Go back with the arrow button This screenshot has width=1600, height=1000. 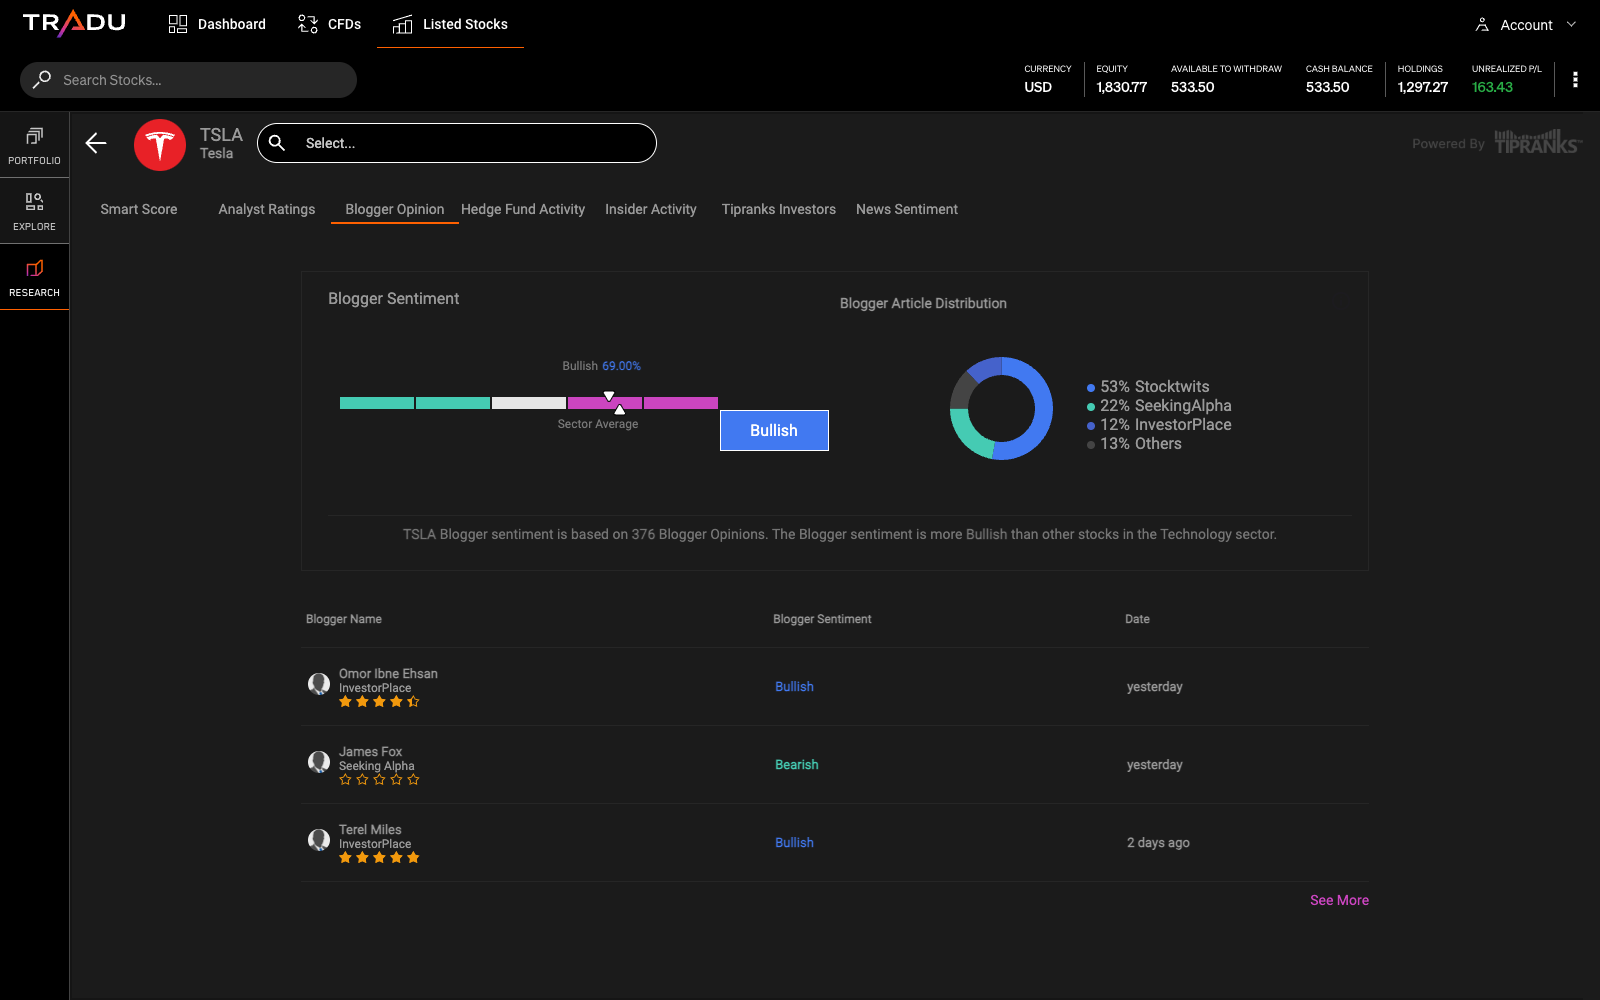[x=96, y=144]
